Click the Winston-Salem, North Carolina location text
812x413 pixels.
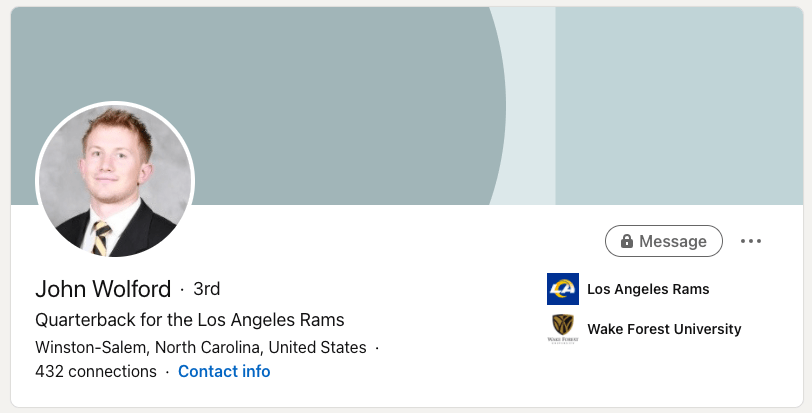coord(200,348)
